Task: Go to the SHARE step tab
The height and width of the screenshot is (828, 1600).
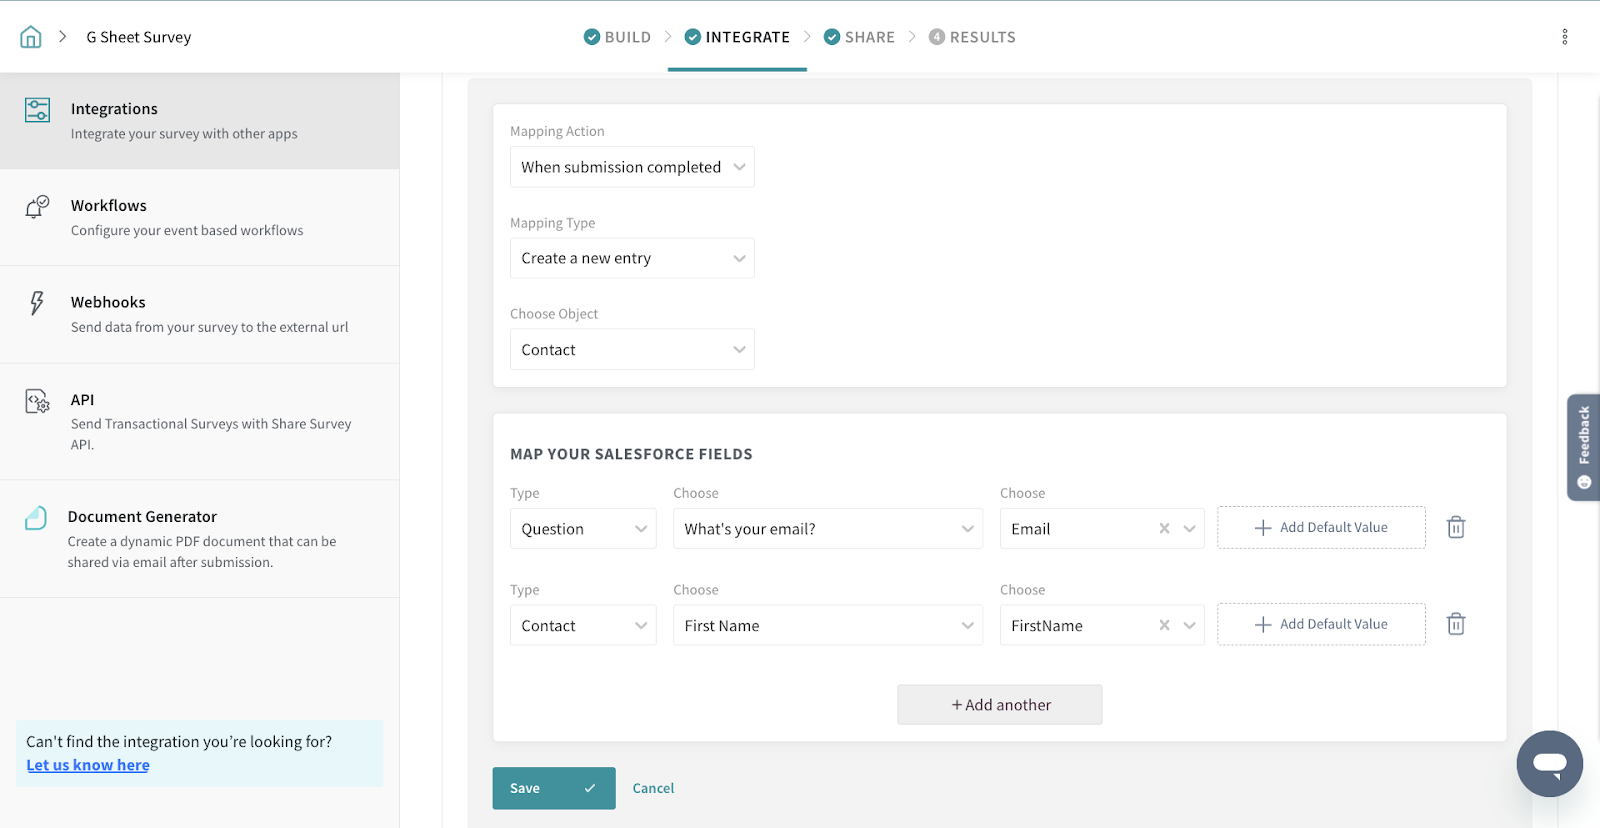Action: [x=859, y=37]
